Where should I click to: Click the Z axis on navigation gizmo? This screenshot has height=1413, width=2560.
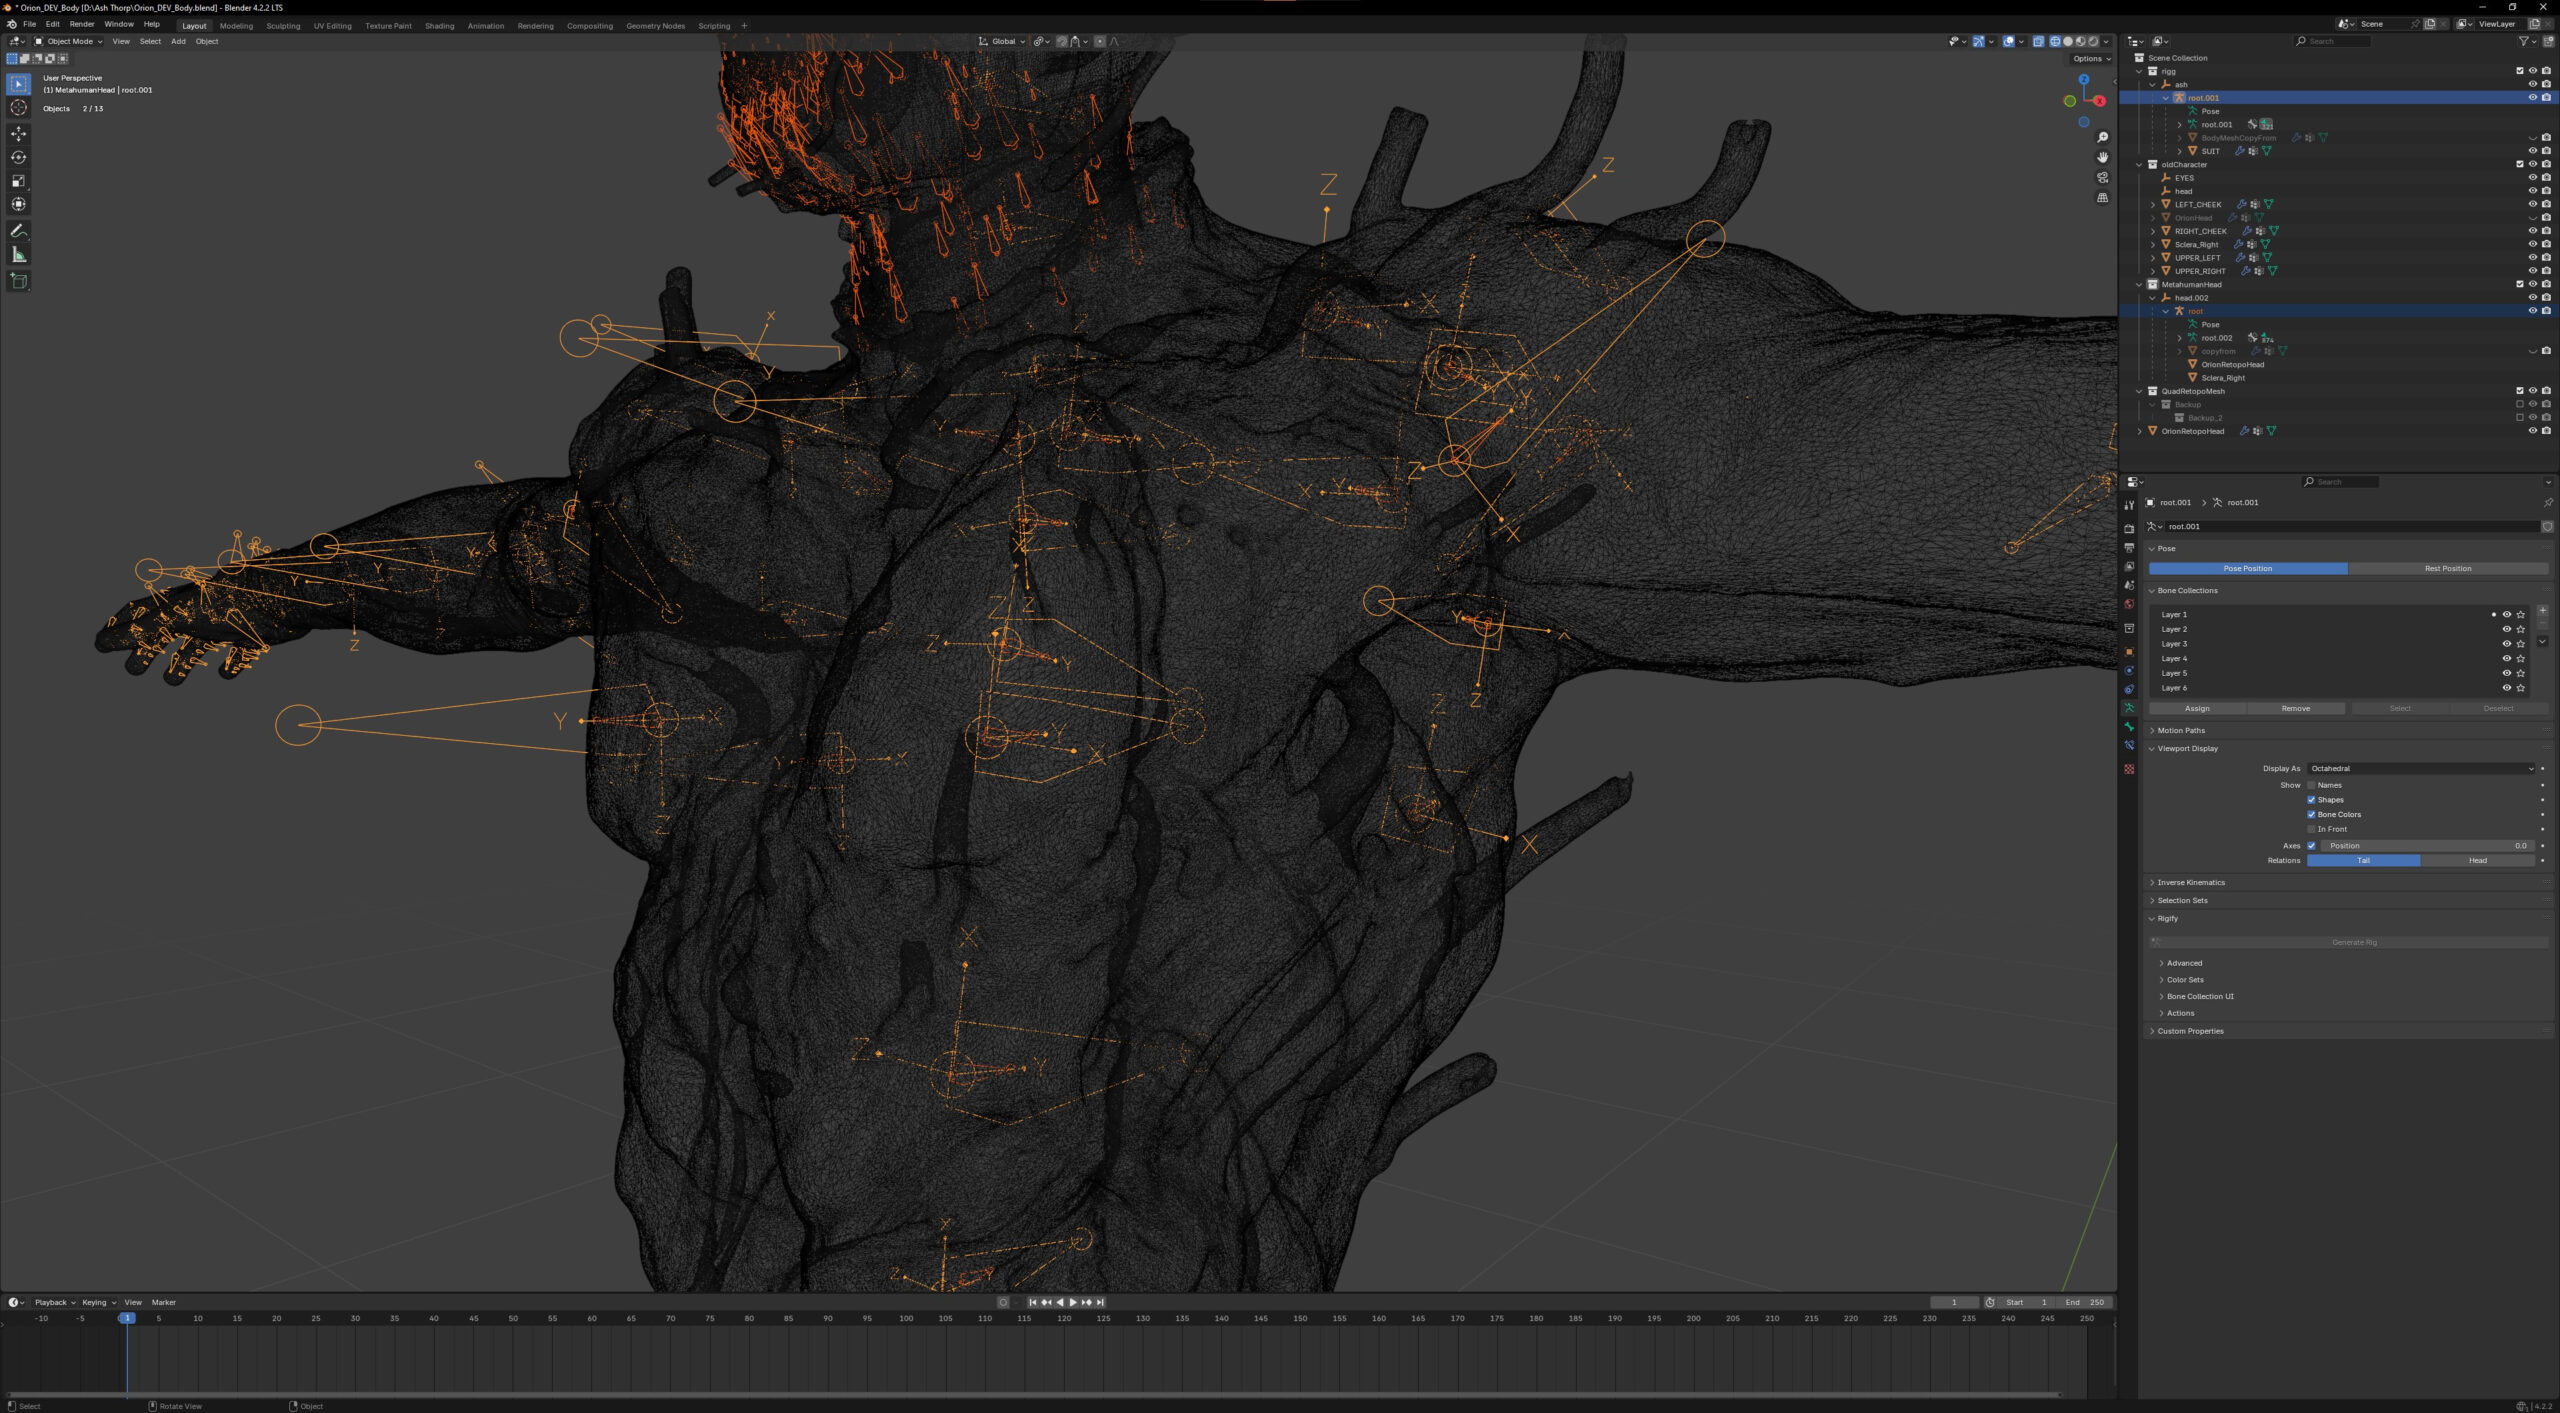click(2084, 80)
